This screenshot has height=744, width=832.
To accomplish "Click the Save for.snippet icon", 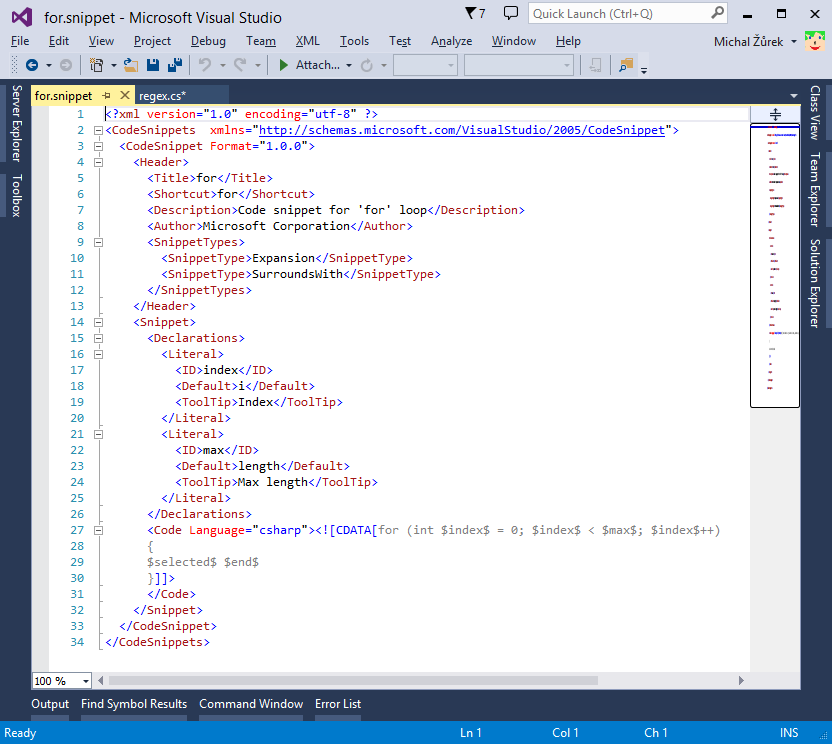I will (x=153, y=63).
